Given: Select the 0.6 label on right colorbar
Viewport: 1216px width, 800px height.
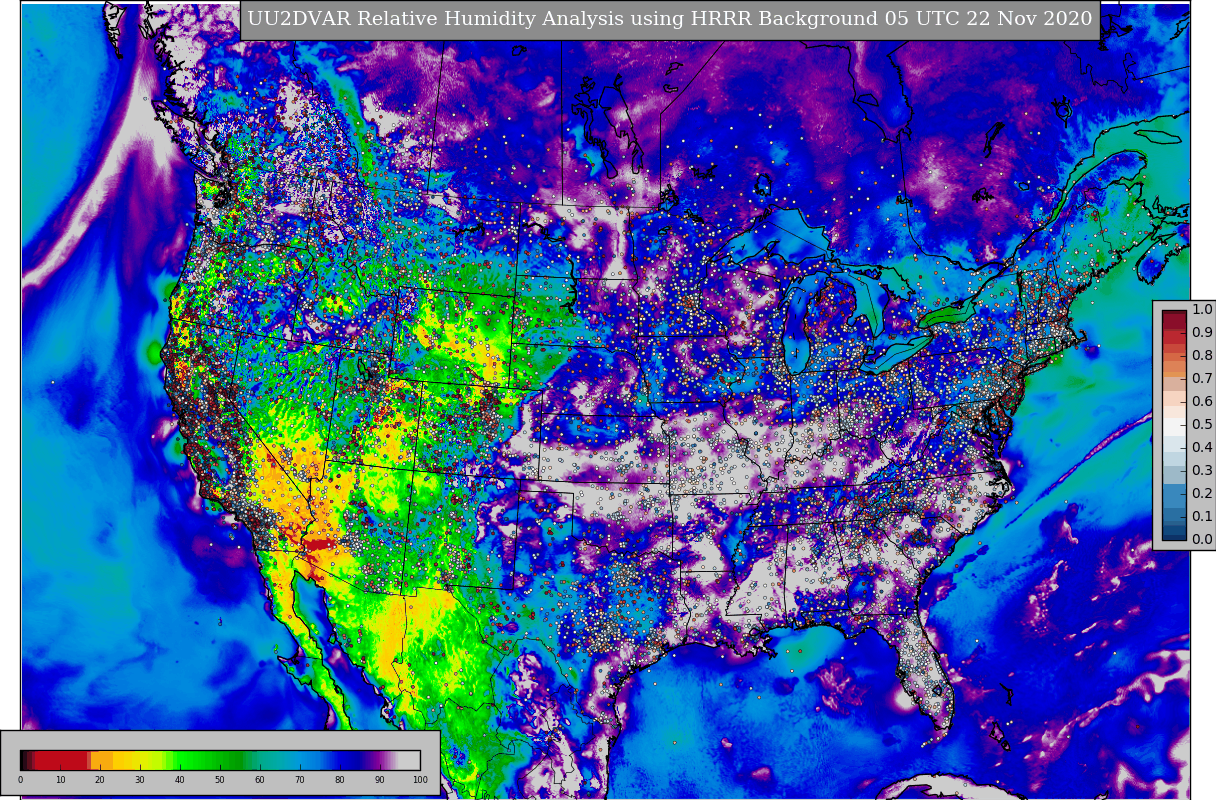Looking at the screenshot, I should pos(1202,402).
